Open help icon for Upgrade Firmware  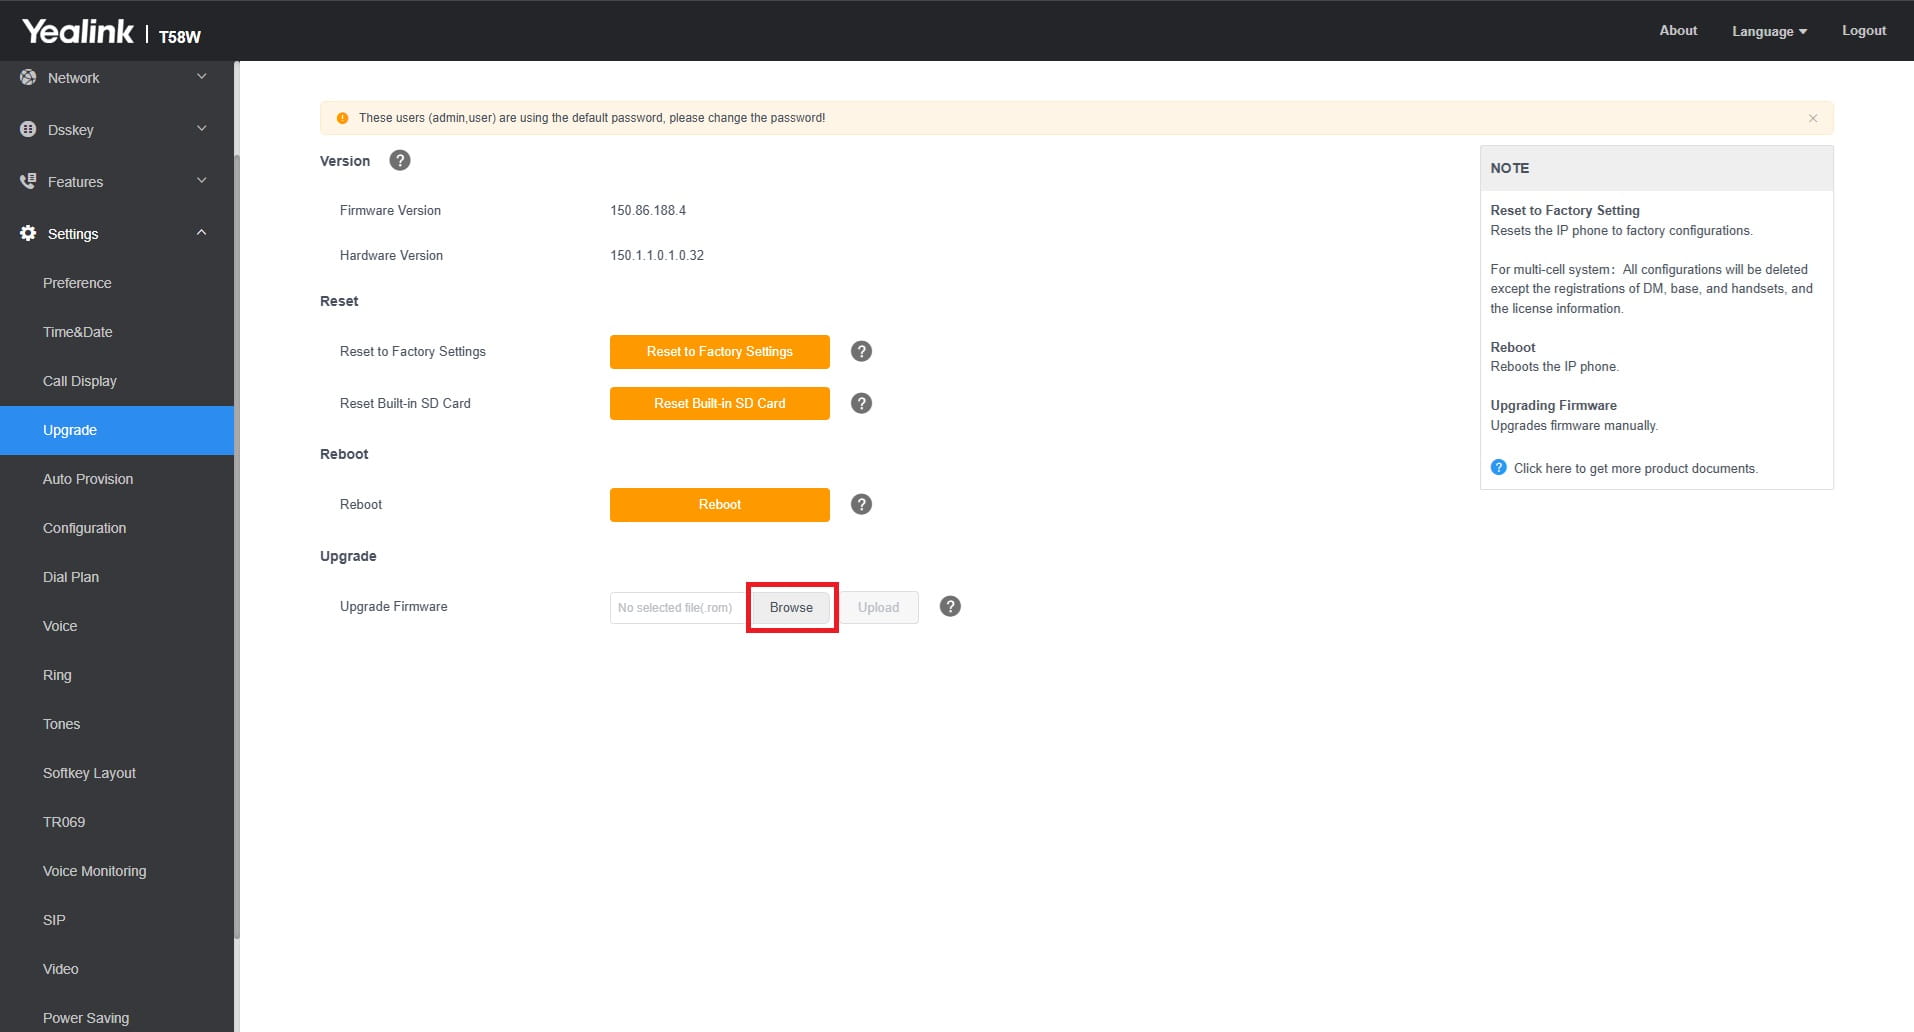pos(950,606)
